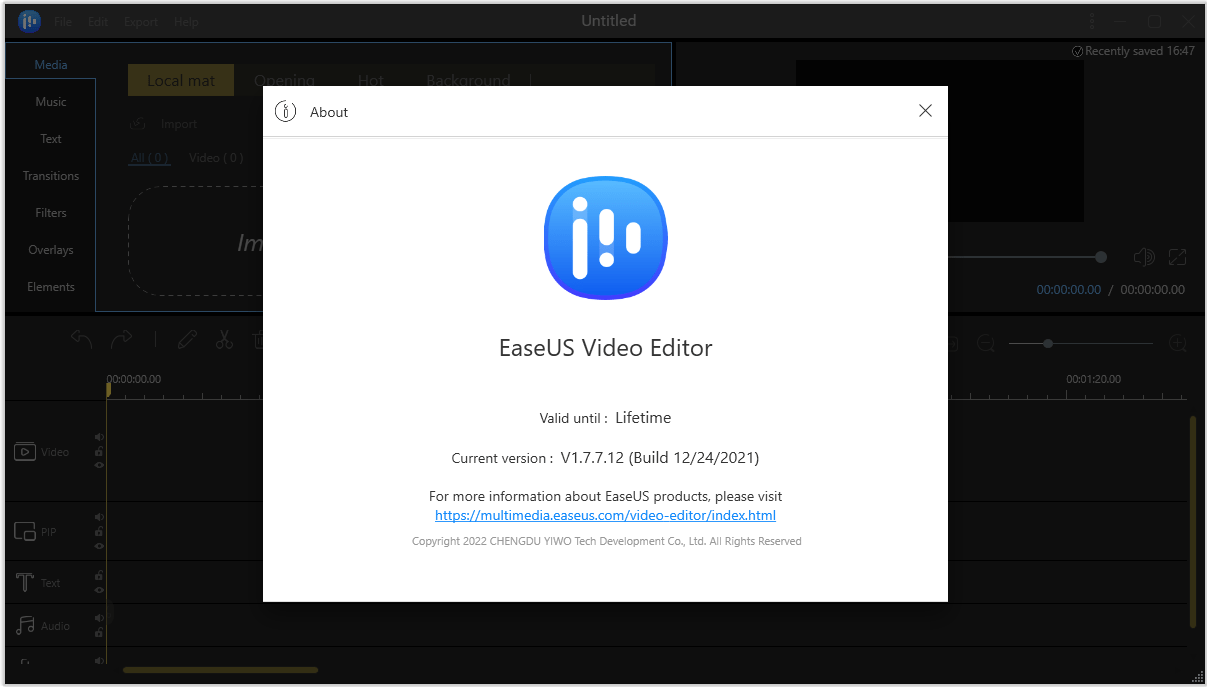This screenshot has width=1207, height=687.
Task: Mute the Audio track
Action: (99, 618)
